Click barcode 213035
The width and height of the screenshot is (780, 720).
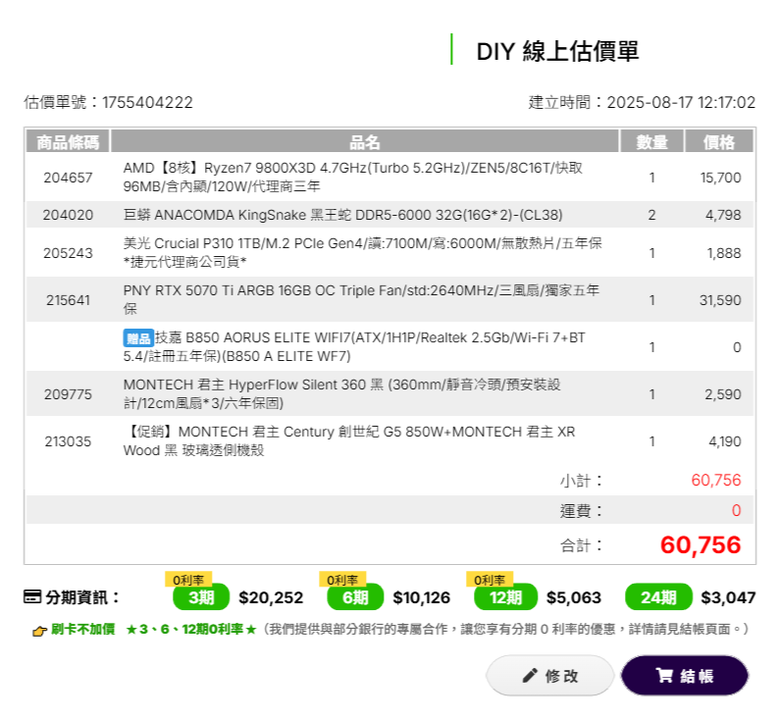pyautogui.click(x=68, y=441)
